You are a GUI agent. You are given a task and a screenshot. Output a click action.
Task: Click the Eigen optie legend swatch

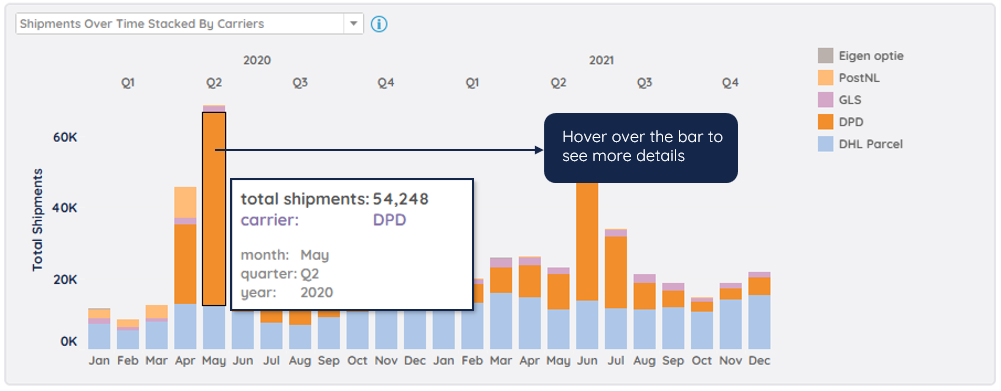point(825,56)
